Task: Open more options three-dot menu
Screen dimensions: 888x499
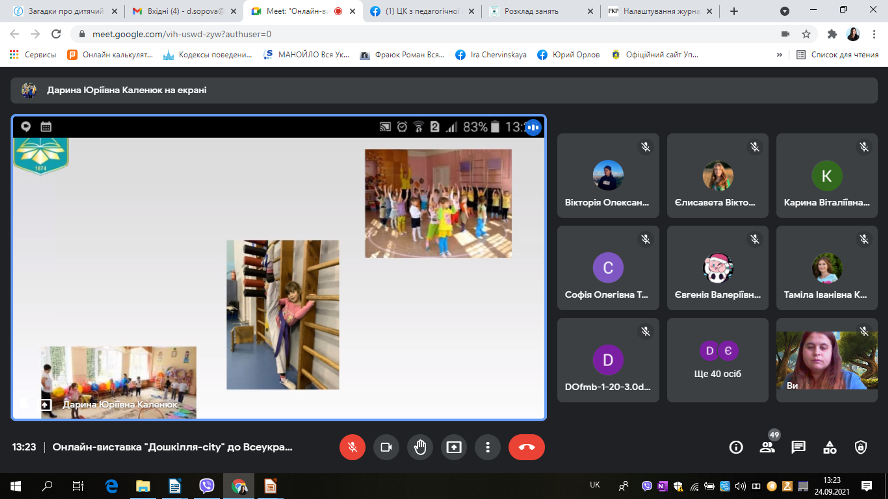Action: pos(487,447)
